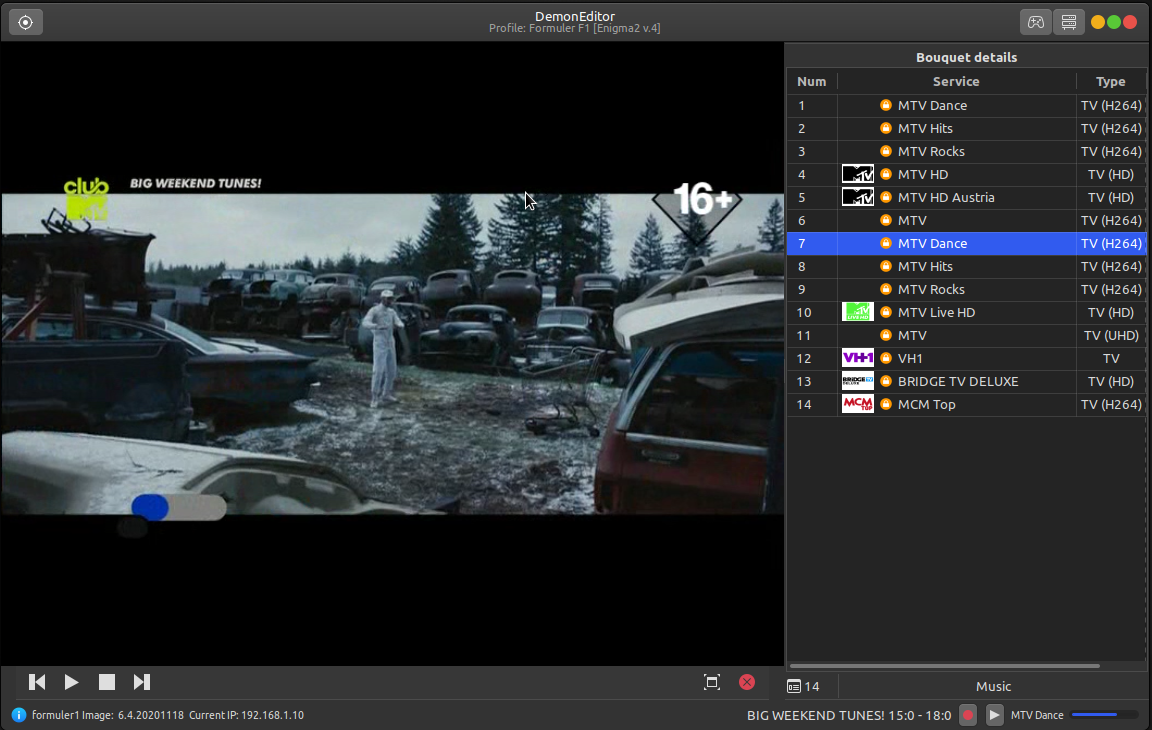Click the video playback area

pos(392,353)
